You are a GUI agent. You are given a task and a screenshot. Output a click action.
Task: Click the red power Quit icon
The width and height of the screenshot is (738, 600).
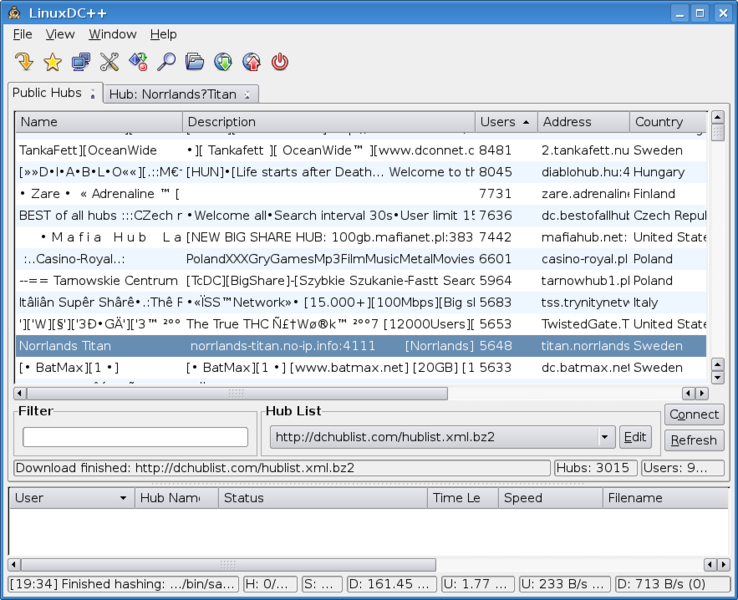(280, 62)
